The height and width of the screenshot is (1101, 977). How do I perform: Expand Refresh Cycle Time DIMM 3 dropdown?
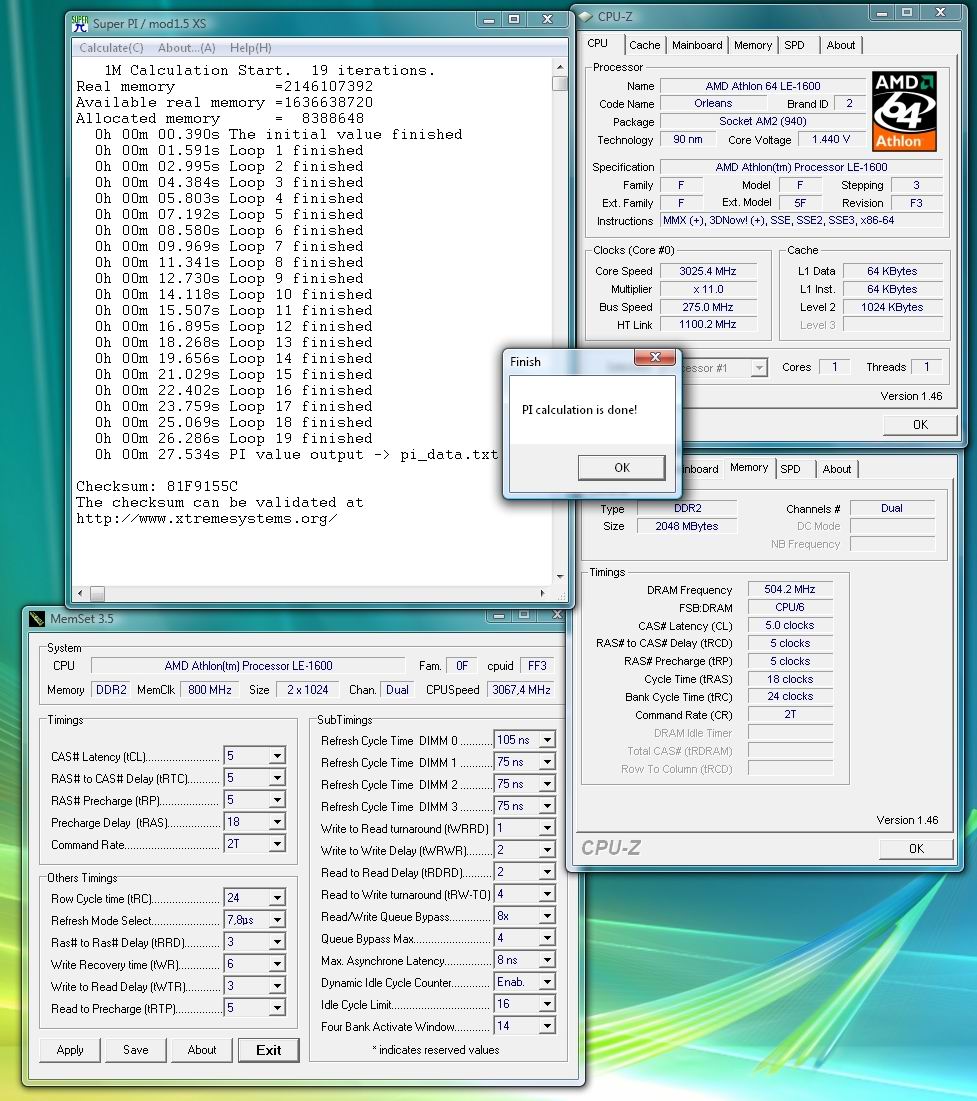click(x=547, y=806)
